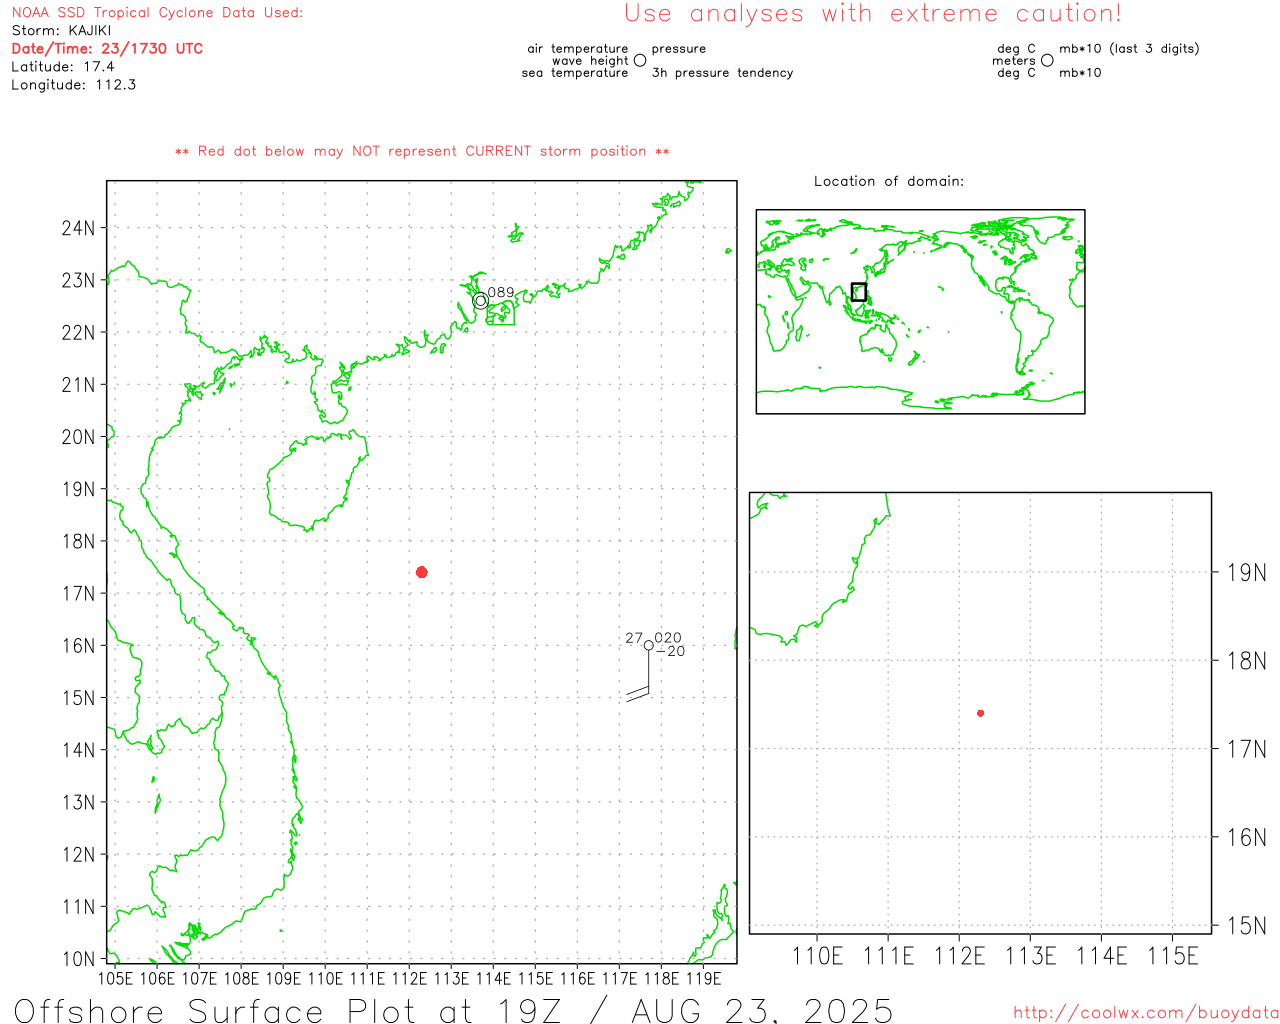Click the red storm dot in zoomed inset map

[981, 713]
